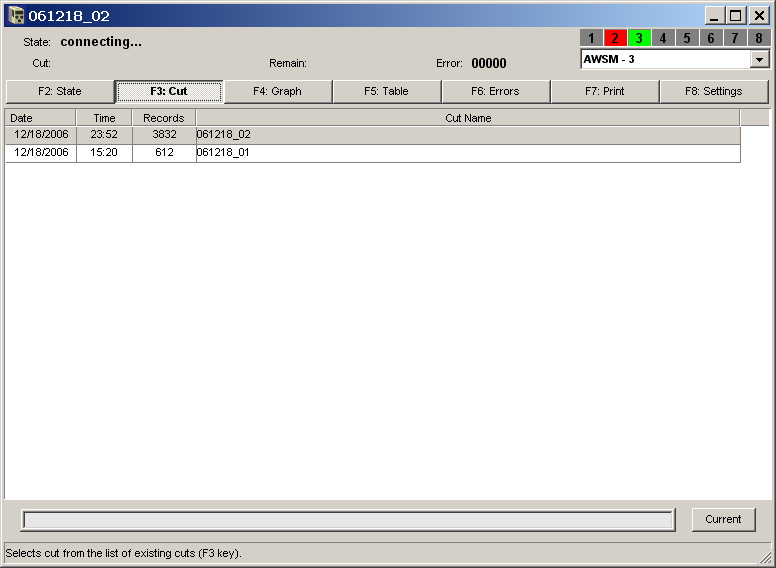Show the F6: Errors tab
This screenshot has height=568, width=776.
(x=495, y=91)
